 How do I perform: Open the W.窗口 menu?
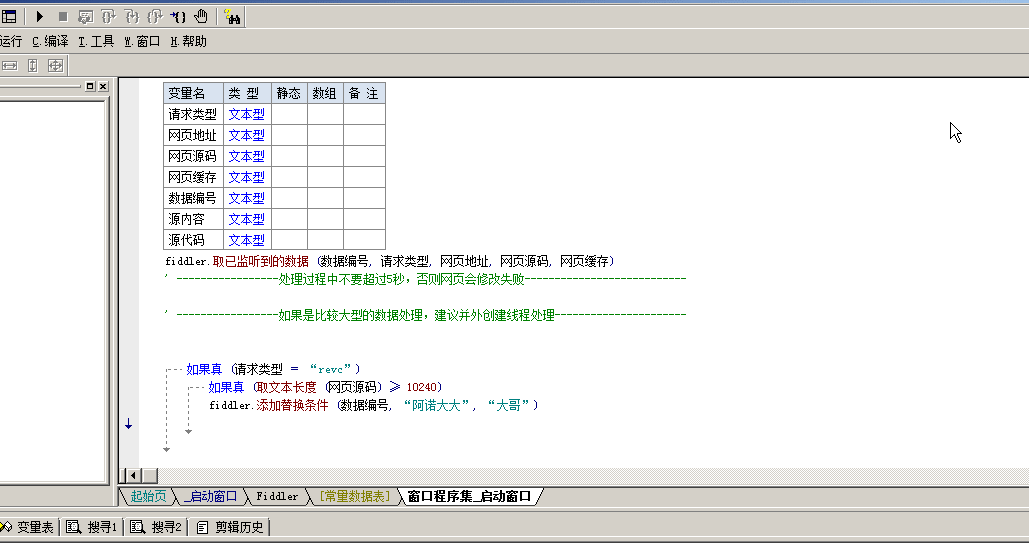coord(142,41)
